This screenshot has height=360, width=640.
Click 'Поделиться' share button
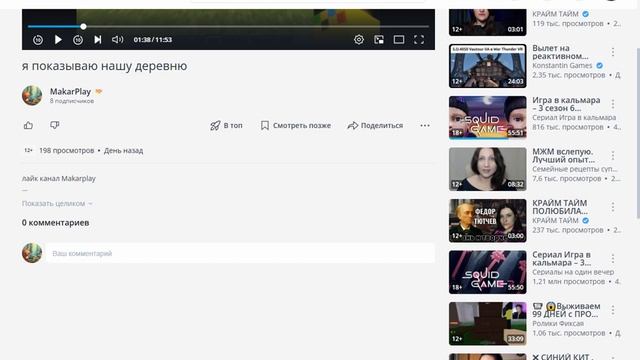[x=375, y=126]
